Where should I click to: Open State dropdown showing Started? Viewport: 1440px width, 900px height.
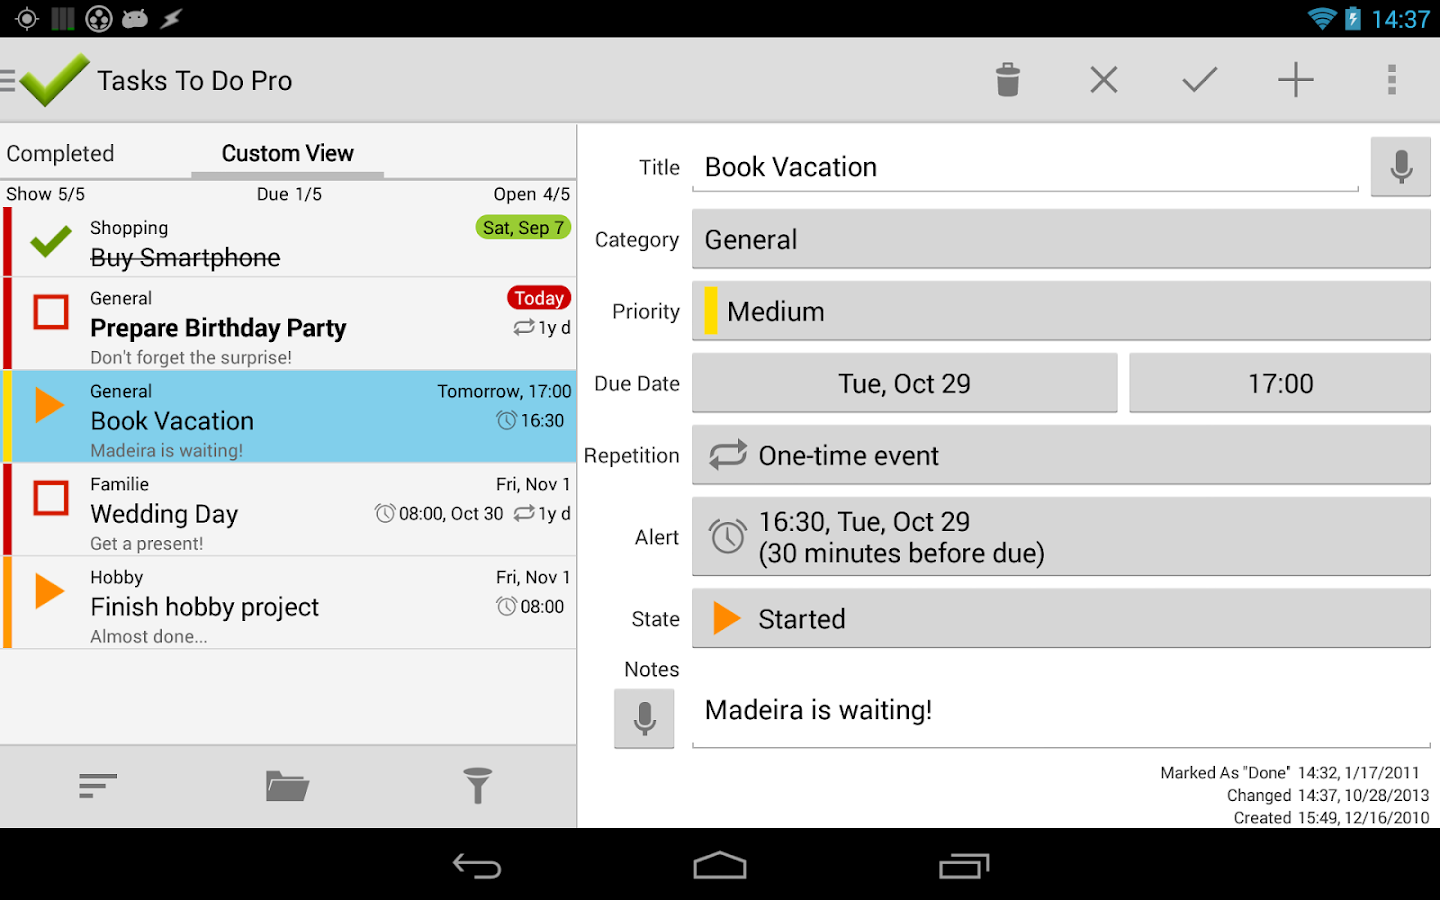1061,619
